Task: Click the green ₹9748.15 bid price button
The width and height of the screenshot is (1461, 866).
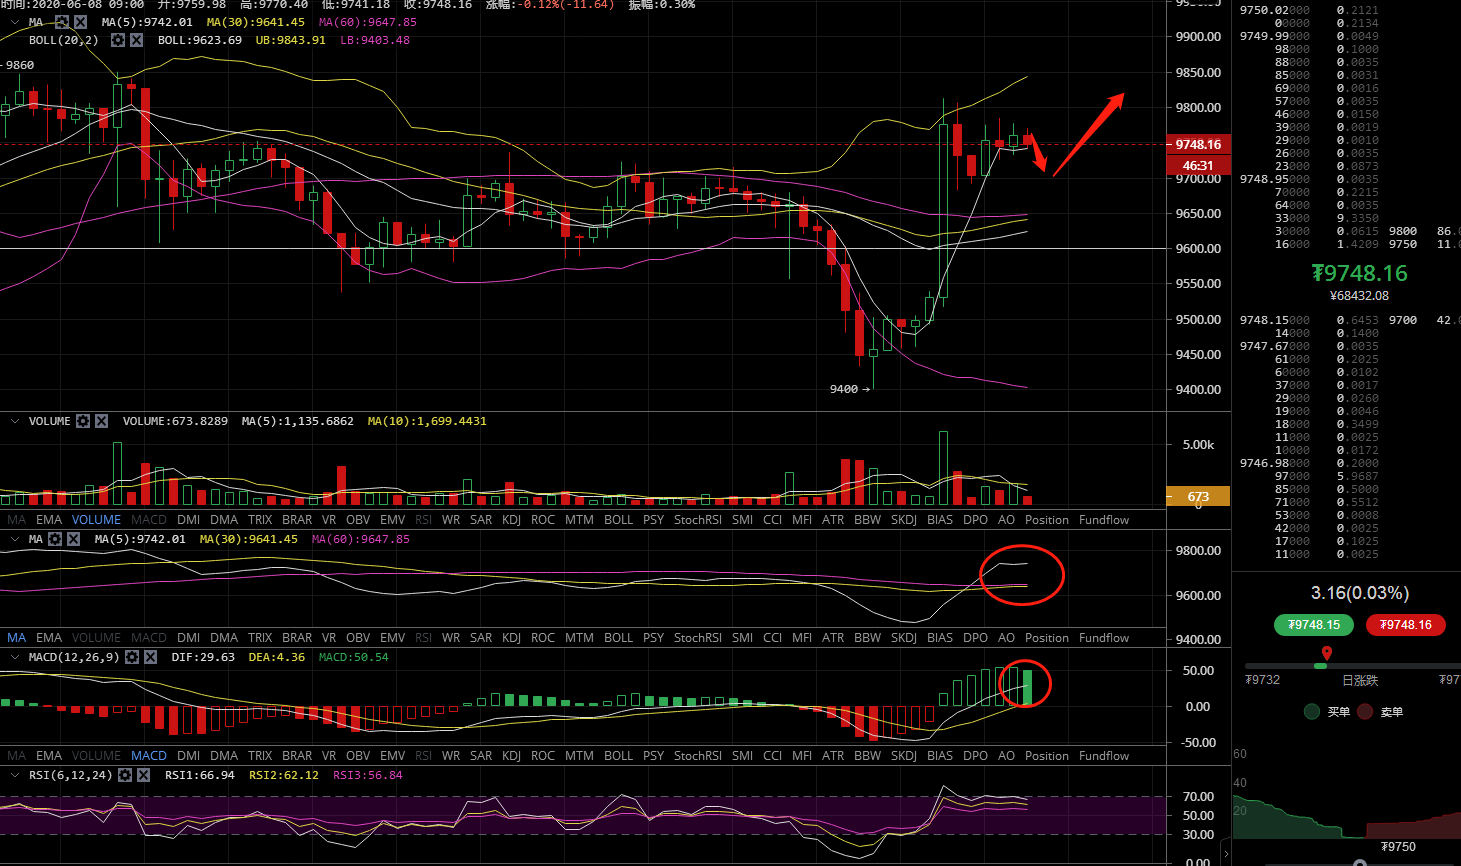Action: click(1313, 625)
